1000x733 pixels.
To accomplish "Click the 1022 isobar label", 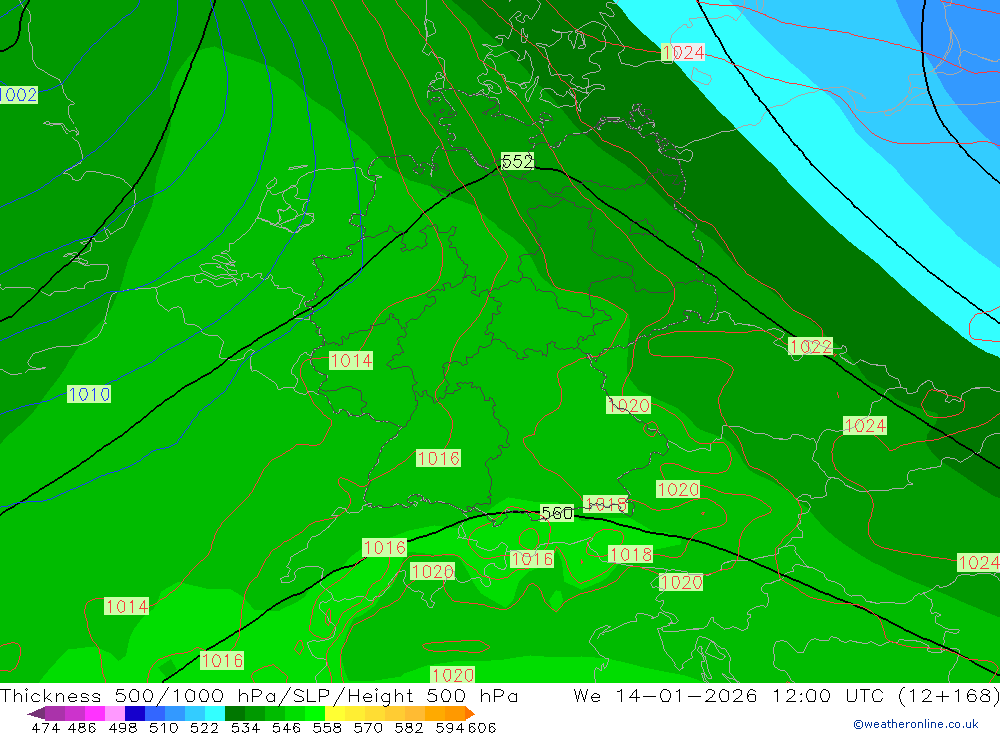I will pyautogui.click(x=811, y=346).
